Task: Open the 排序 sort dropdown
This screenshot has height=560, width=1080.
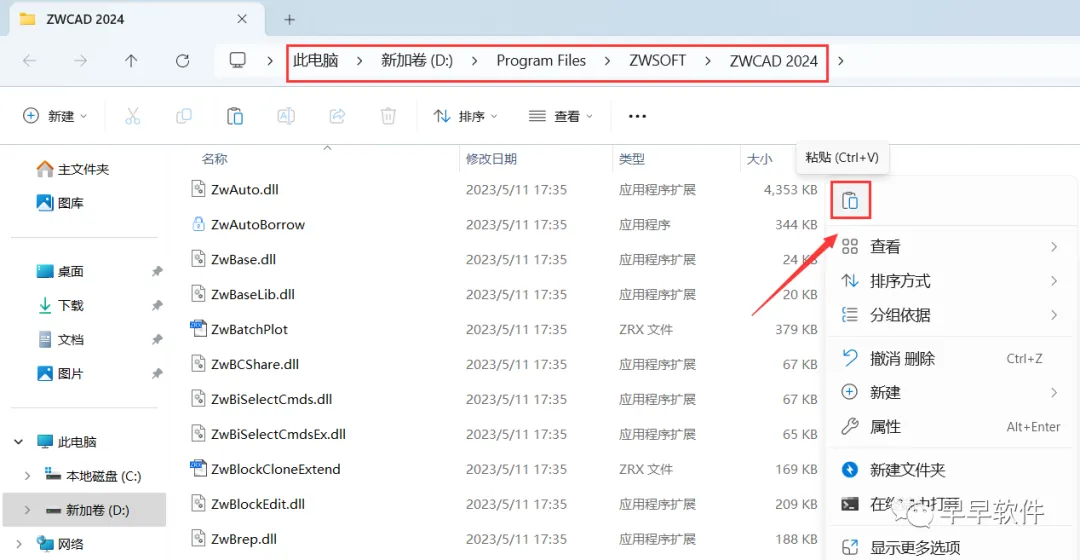Action: coord(465,116)
